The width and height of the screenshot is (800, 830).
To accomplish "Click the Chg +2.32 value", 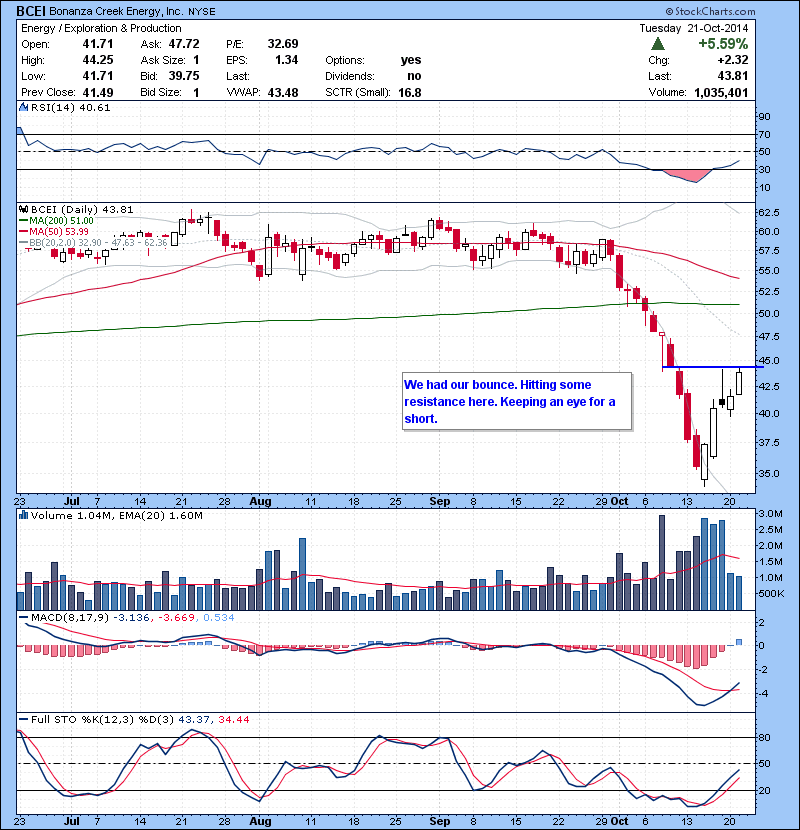I will pyautogui.click(x=733, y=60).
